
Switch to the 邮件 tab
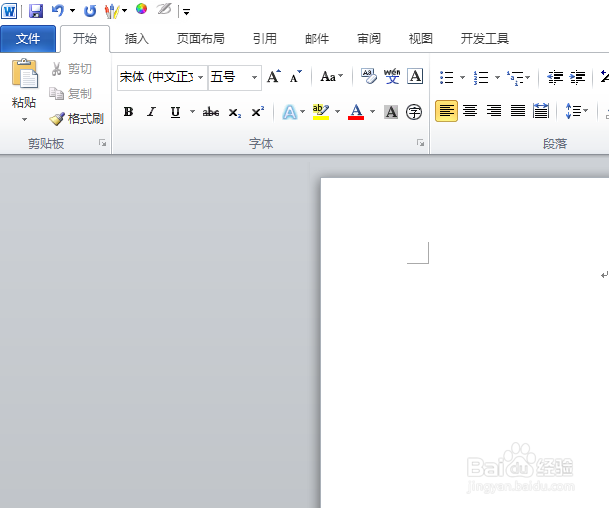pos(317,38)
